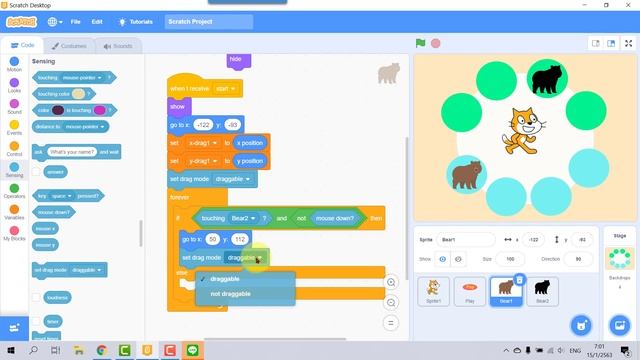
Task: Select the Sound block category
Action: click(14, 107)
